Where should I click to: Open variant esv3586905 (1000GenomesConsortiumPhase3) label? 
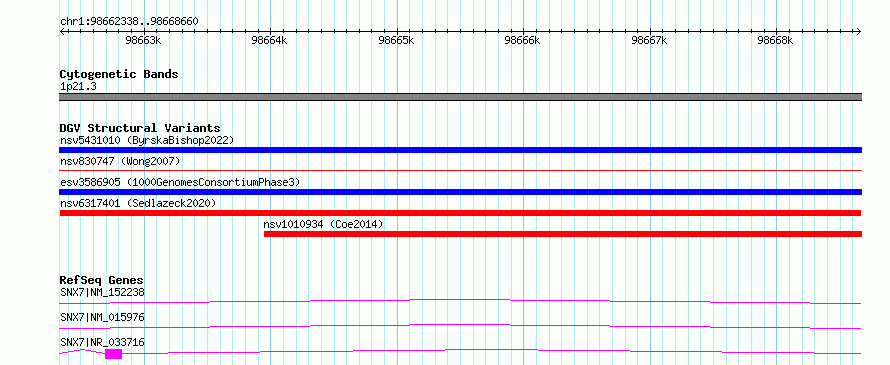[x=180, y=182]
